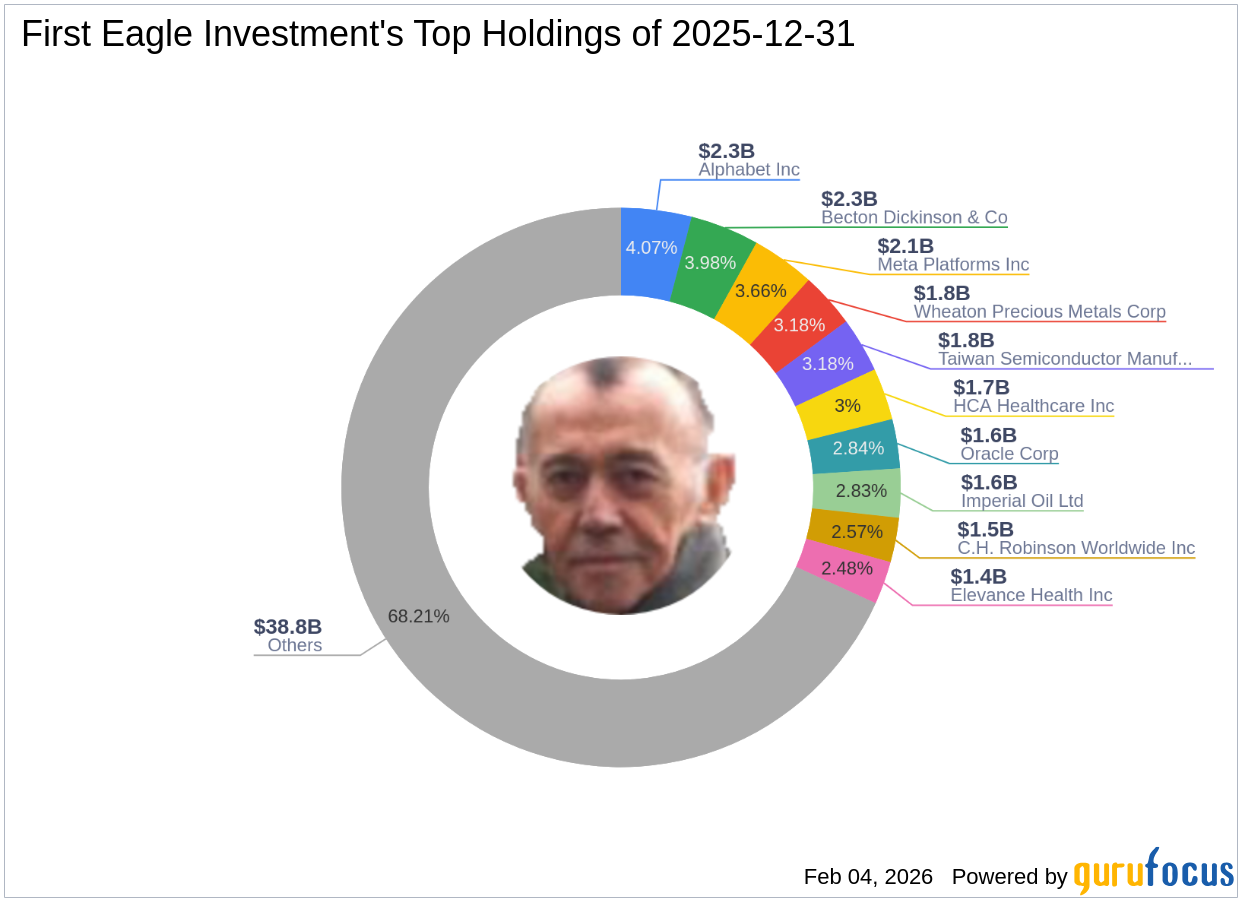The image size is (1242, 902).
Task: Select the purple Taiwan Semiconductor slice
Action: pos(827,363)
